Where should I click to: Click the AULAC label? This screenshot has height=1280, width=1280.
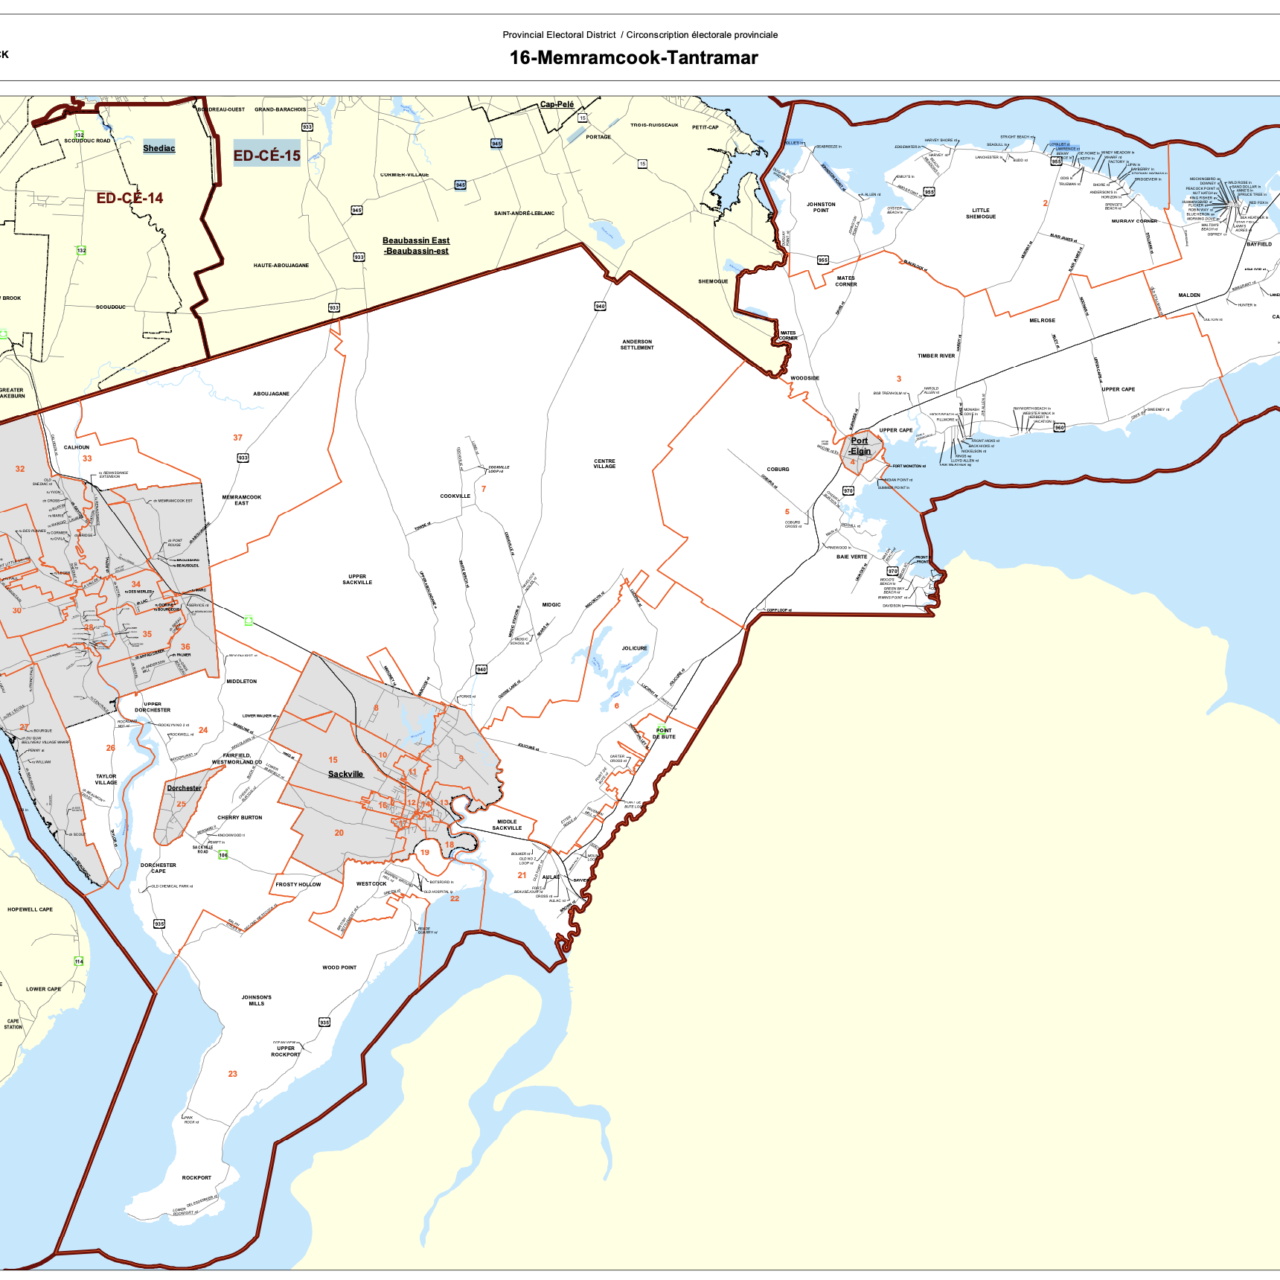pos(550,877)
